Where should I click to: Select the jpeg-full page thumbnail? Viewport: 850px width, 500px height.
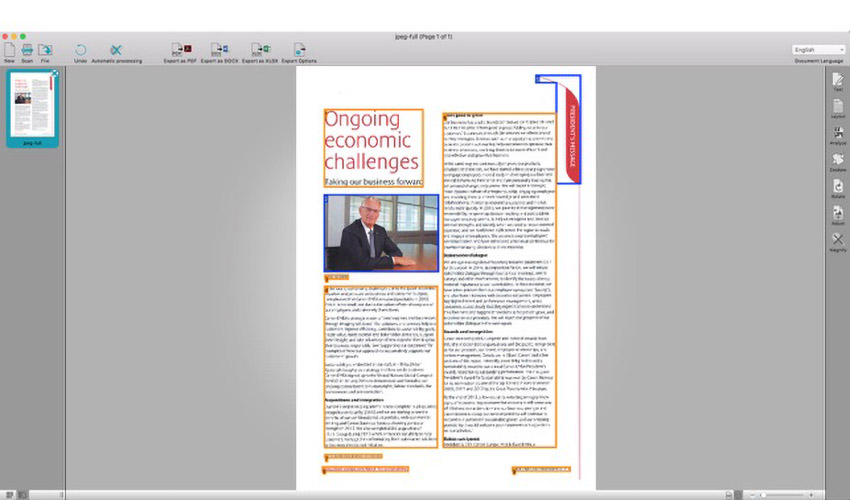32,107
